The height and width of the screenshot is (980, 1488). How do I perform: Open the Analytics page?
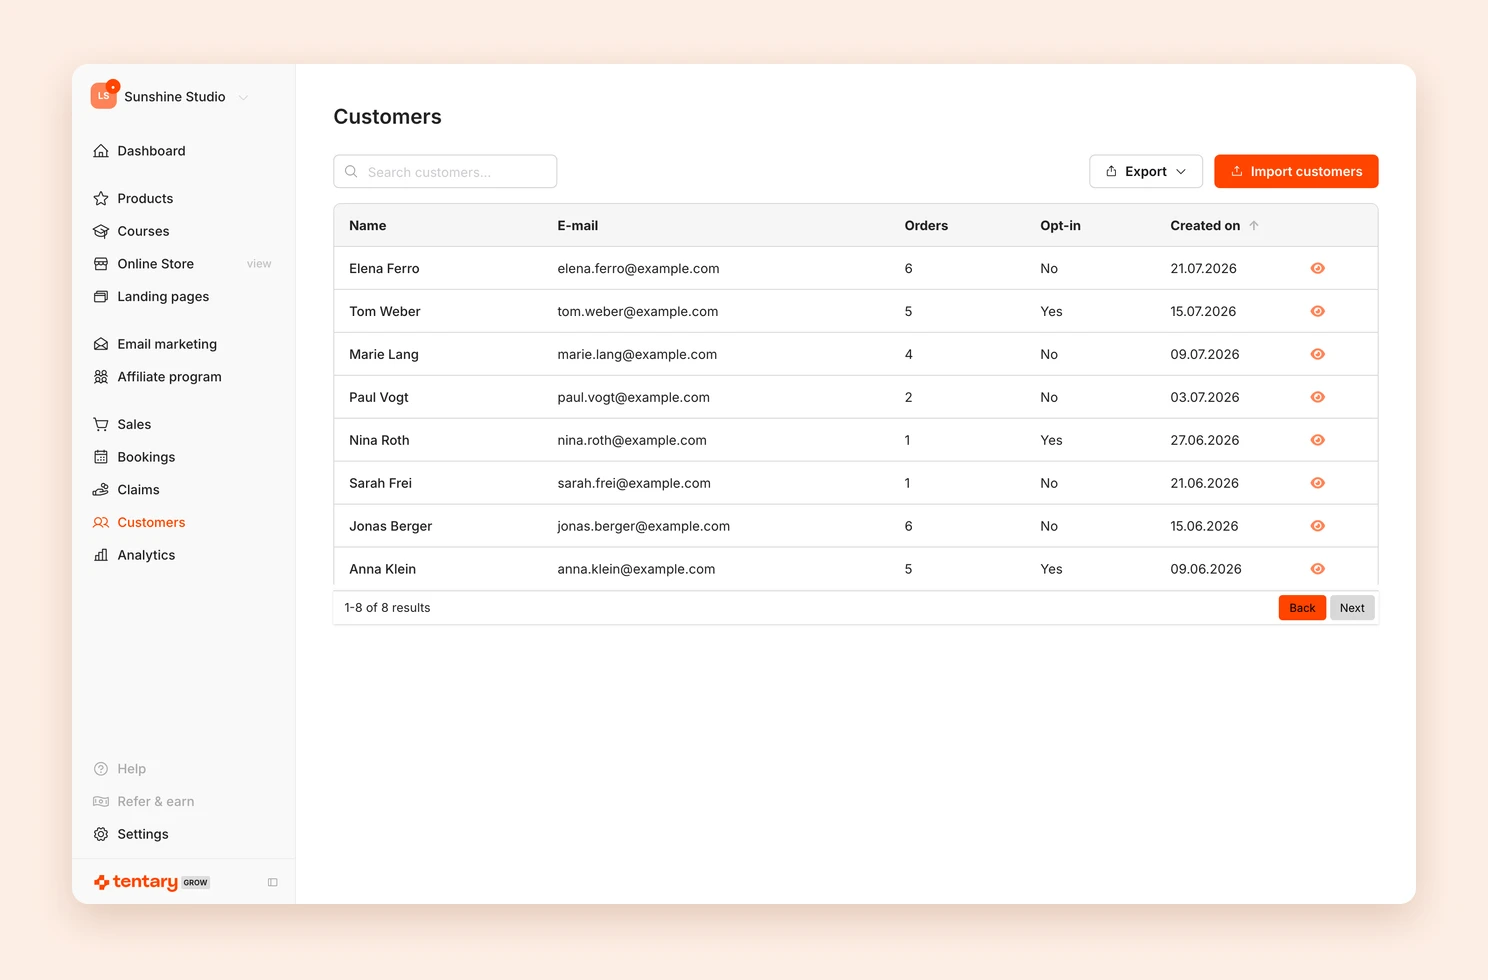click(x=146, y=555)
